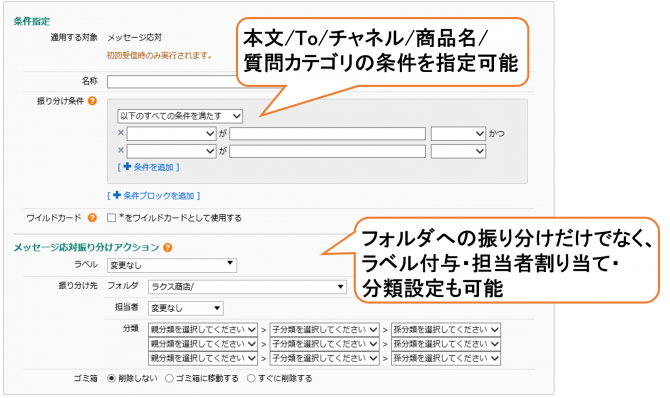Open third row 子分類を選択してください dropdown
670x398 pixels.
(x=325, y=358)
